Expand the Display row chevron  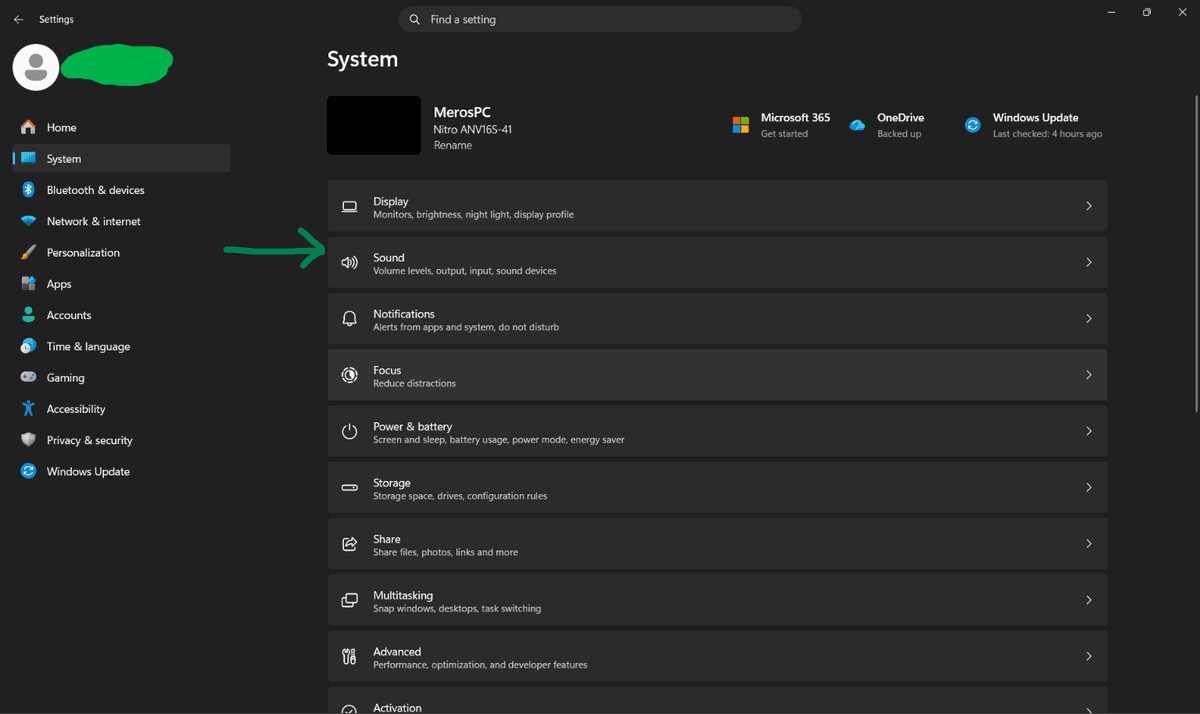[x=1089, y=206]
